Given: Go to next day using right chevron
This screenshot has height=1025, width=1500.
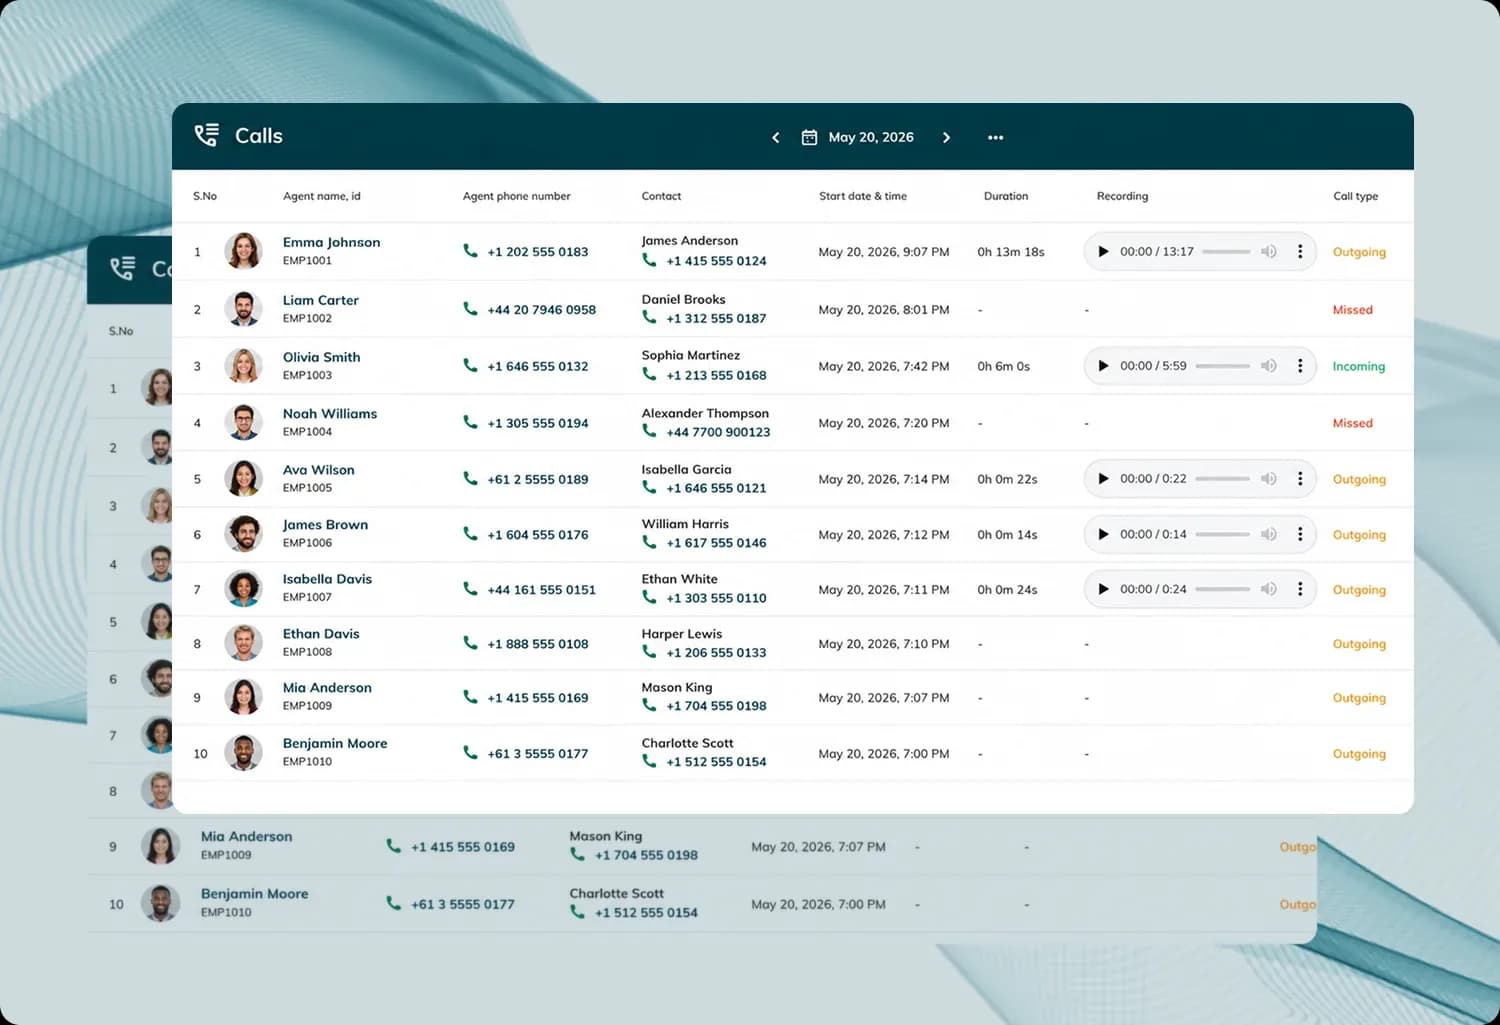Looking at the screenshot, I should (x=946, y=138).
